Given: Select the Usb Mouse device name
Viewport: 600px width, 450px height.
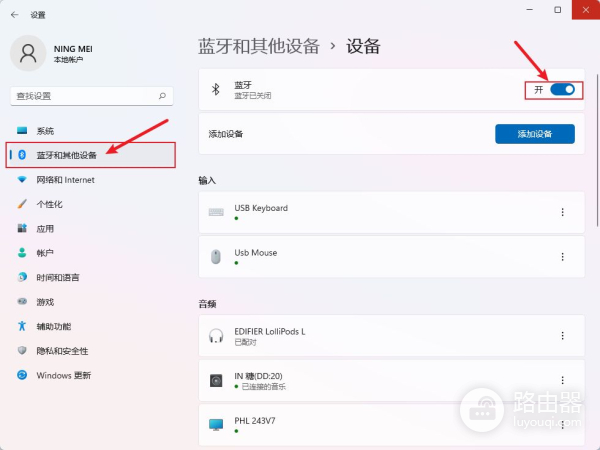Looking at the screenshot, I should point(256,253).
